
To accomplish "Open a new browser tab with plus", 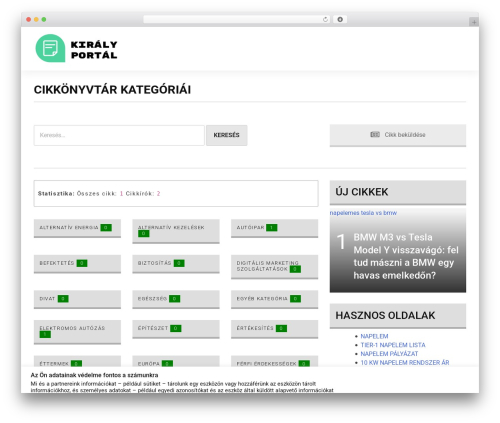I will pos(474,22).
